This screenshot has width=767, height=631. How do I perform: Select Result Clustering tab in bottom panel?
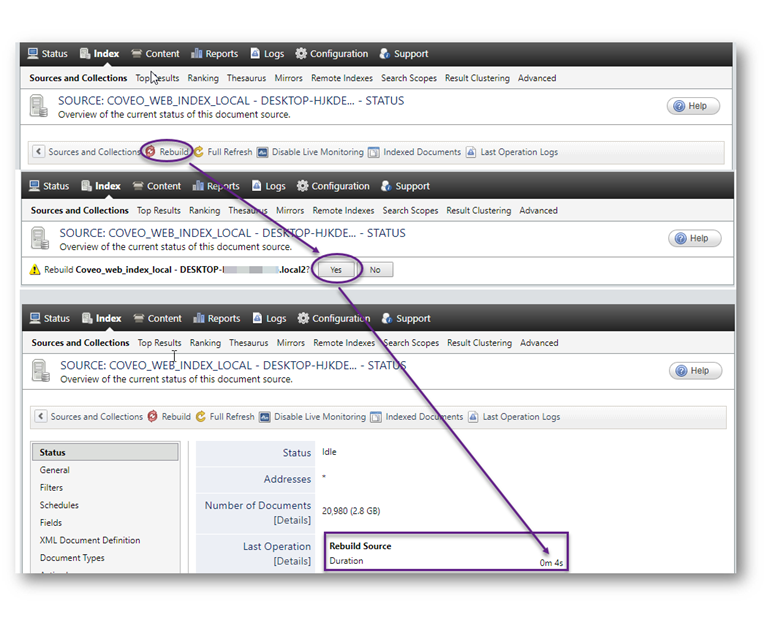479,343
